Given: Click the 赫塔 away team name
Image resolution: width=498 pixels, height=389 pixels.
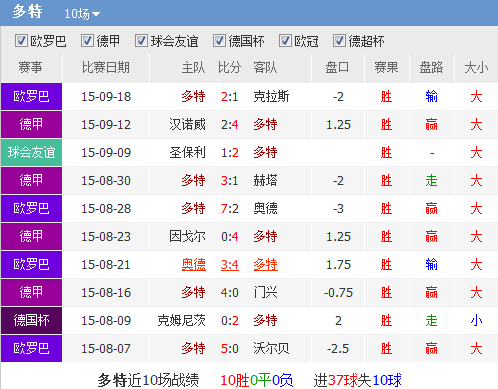Looking at the screenshot, I should 265,181.
